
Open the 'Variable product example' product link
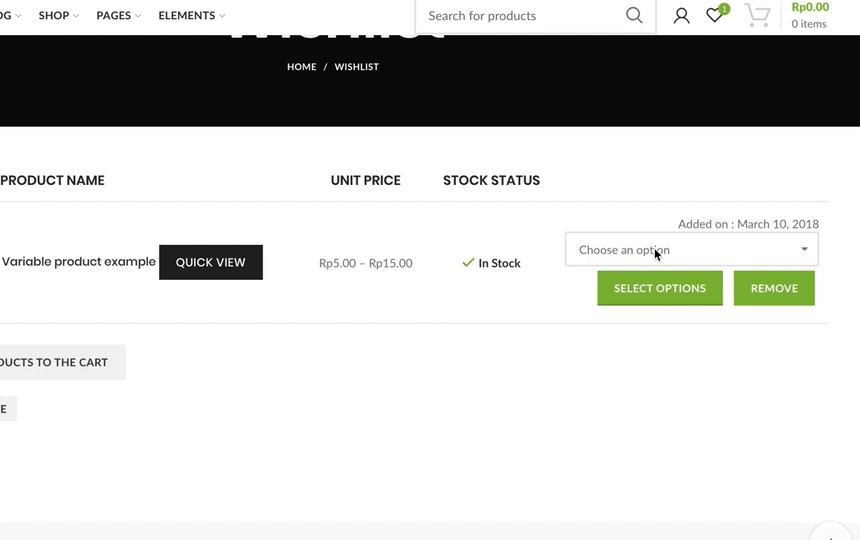click(79, 262)
